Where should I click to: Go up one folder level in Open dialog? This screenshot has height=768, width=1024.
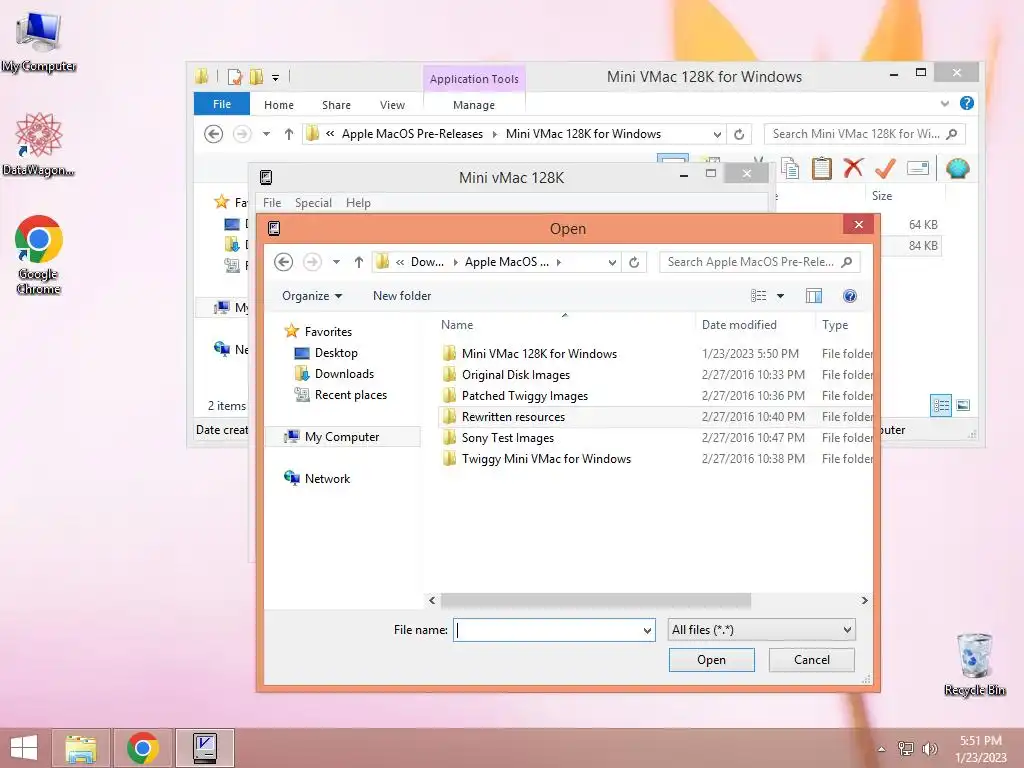359,262
